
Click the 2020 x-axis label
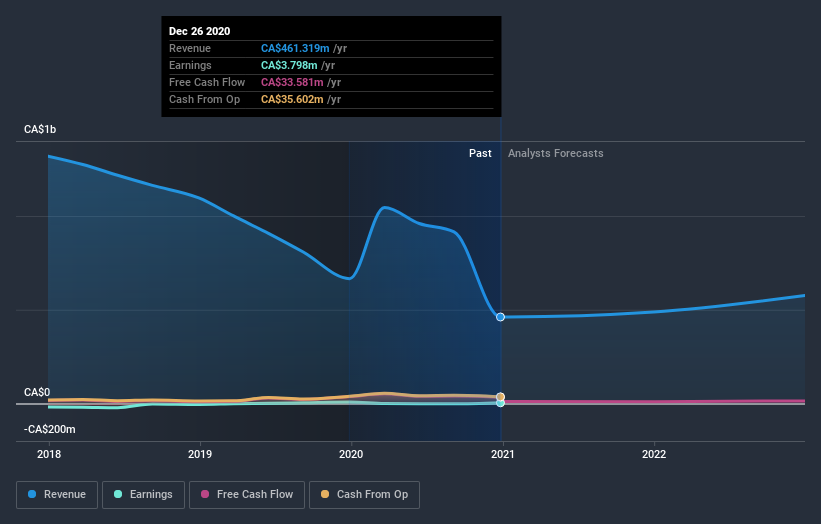click(x=351, y=454)
